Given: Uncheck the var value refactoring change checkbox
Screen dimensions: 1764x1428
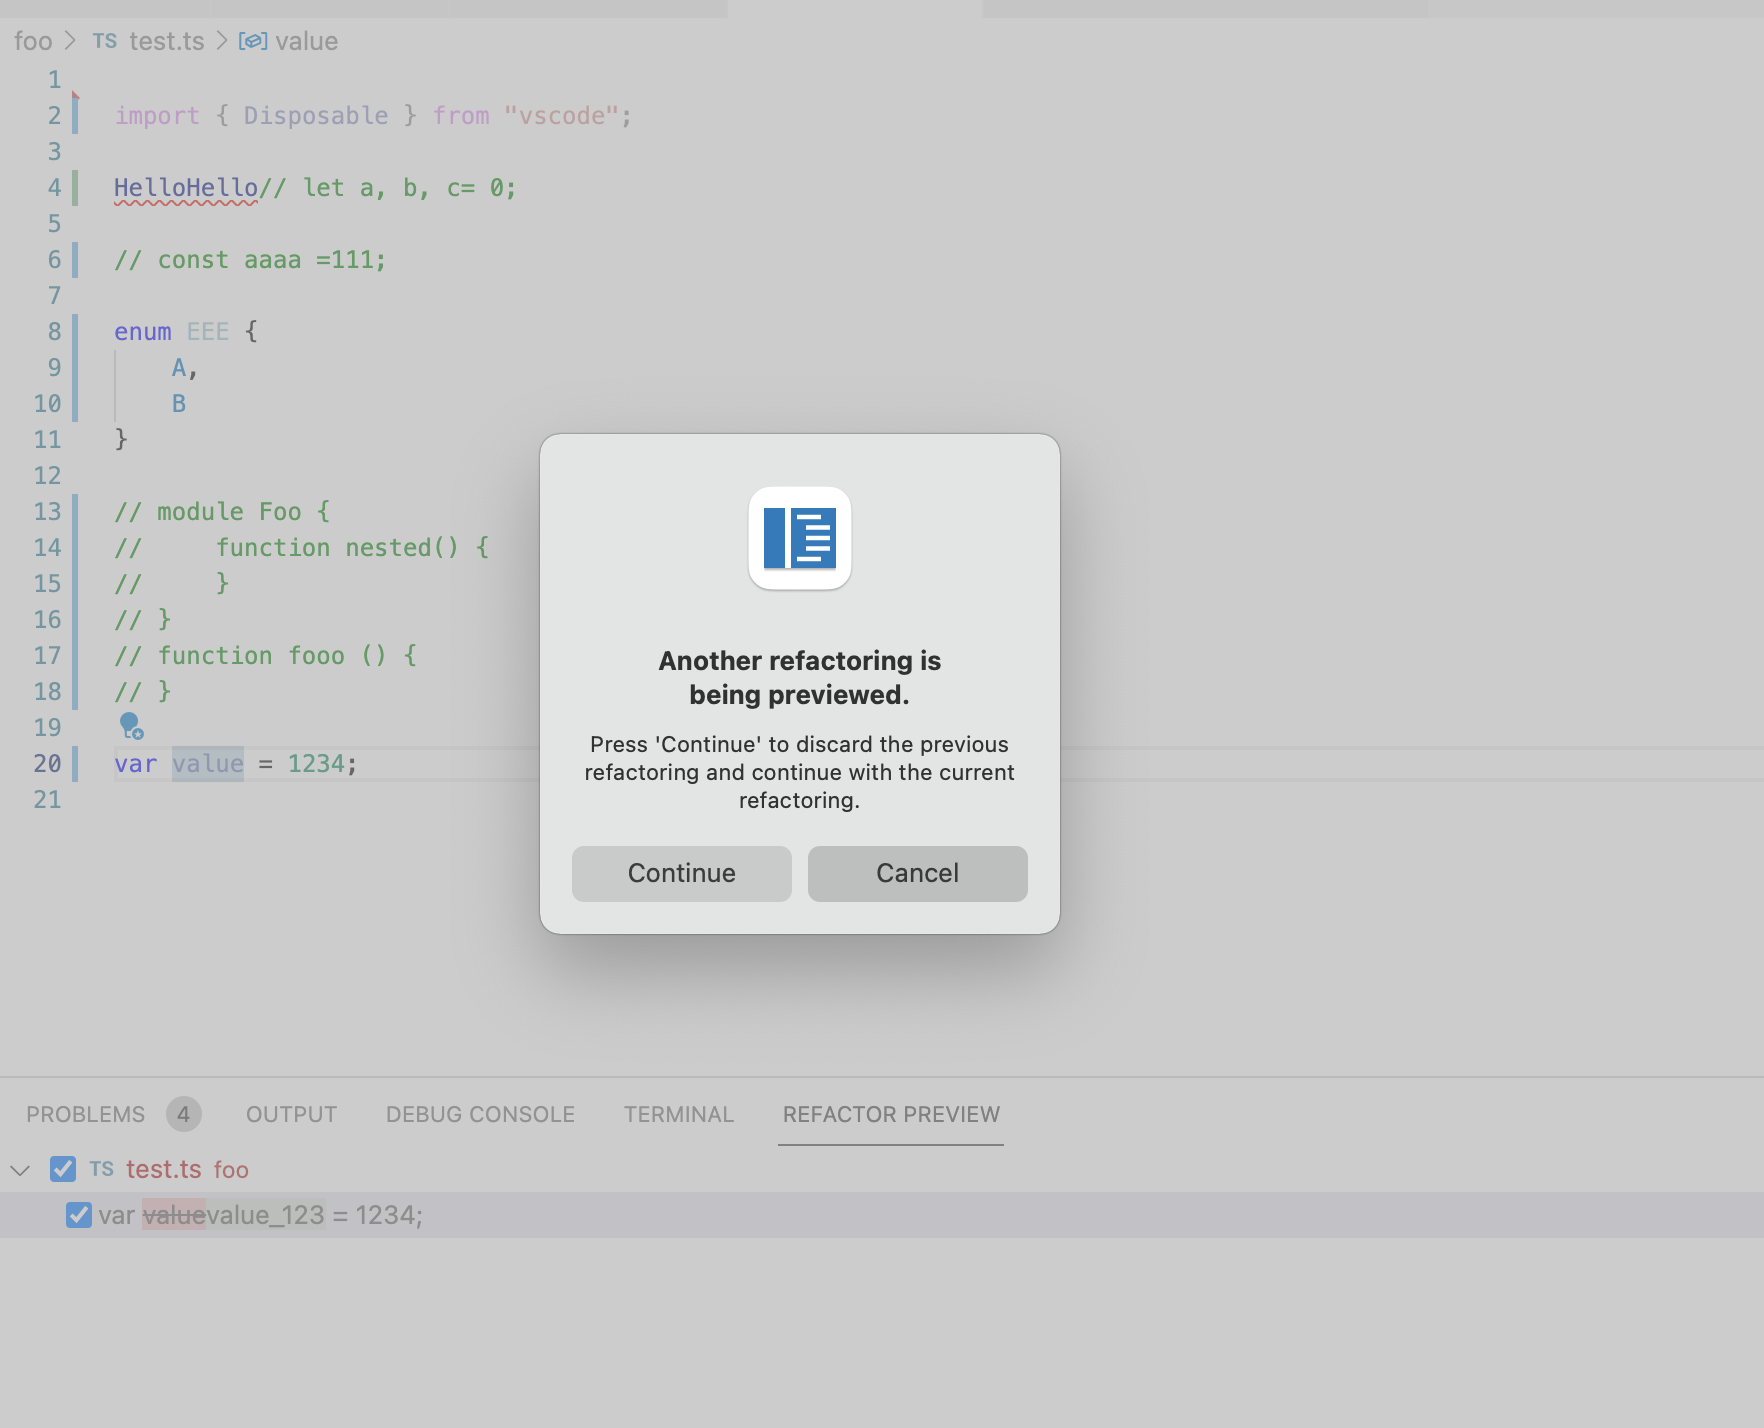Looking at the screenshot, I should pyautogui.click(x=78, y=1215).
